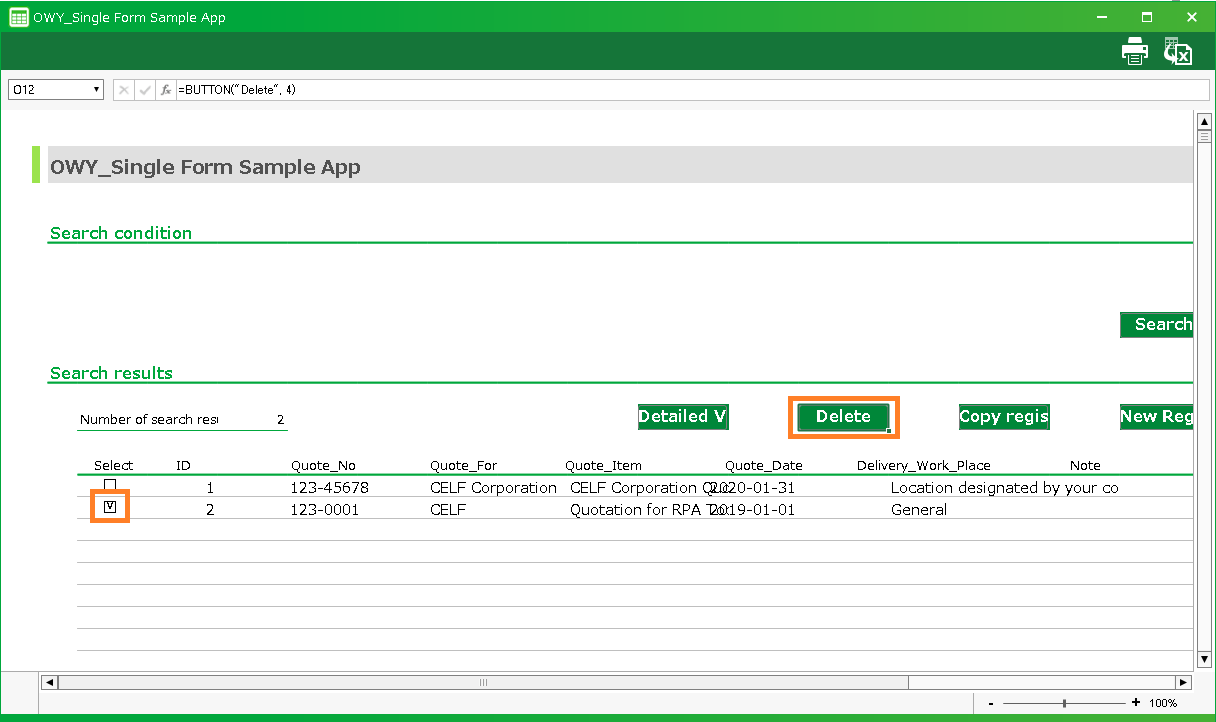
Task: Click the cancel X icon in formula bar
Action: click(x=124, y=90)
